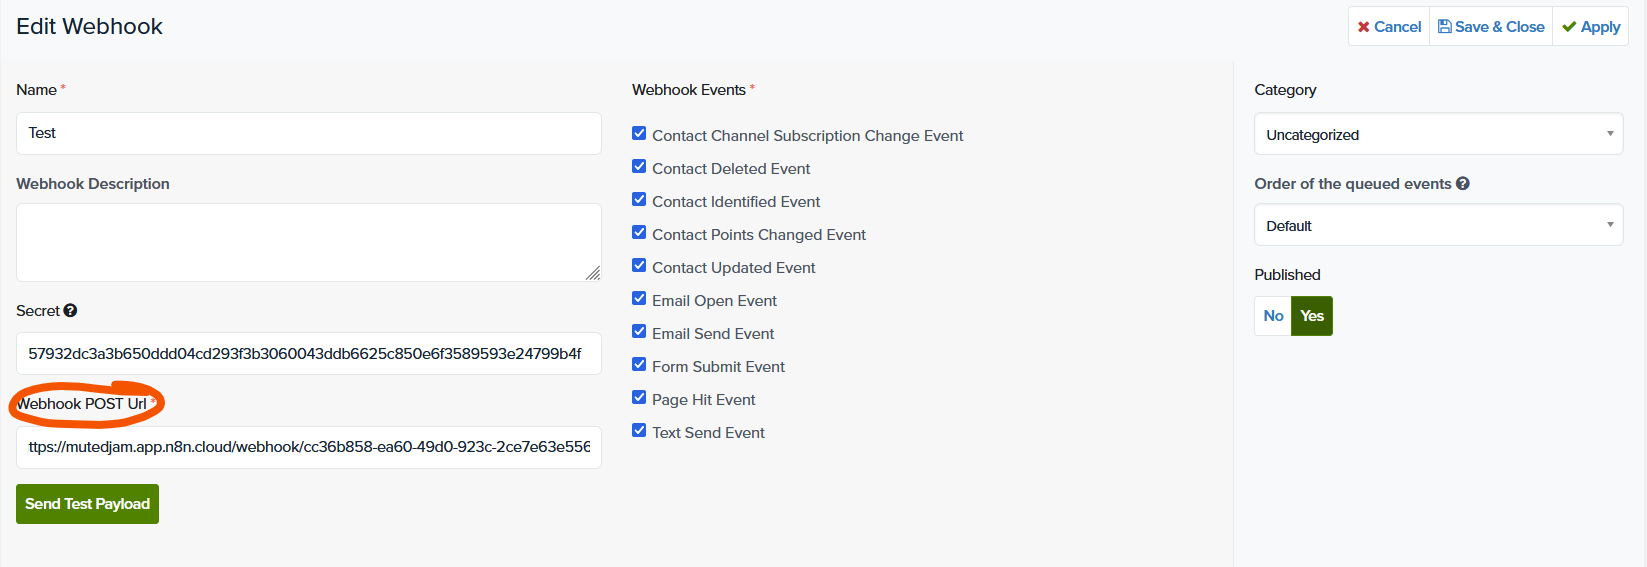Viewport: 1647px width, 567px height.
Task: Toggle Form Submit Event checkbox
Action: (639, 365)
